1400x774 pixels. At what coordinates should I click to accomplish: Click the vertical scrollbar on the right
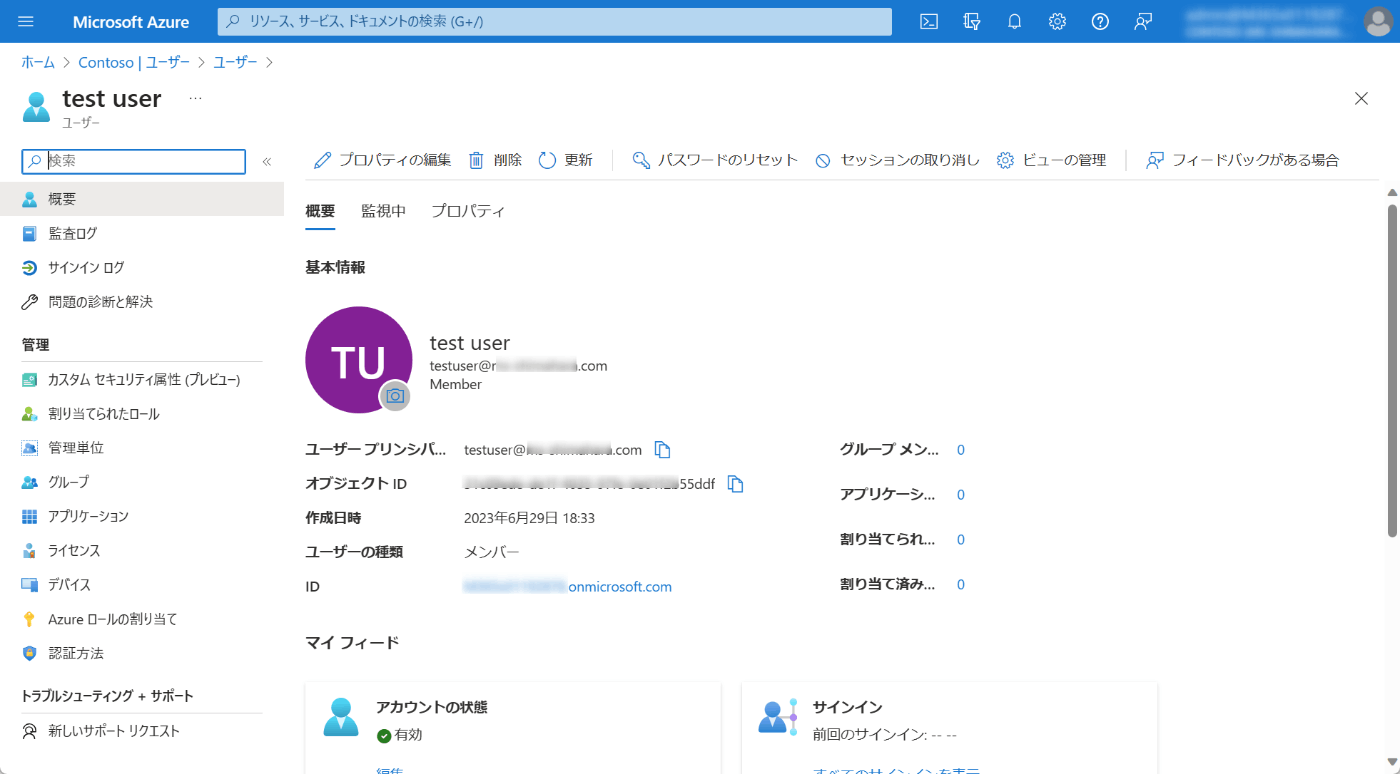coord(1392,371)
